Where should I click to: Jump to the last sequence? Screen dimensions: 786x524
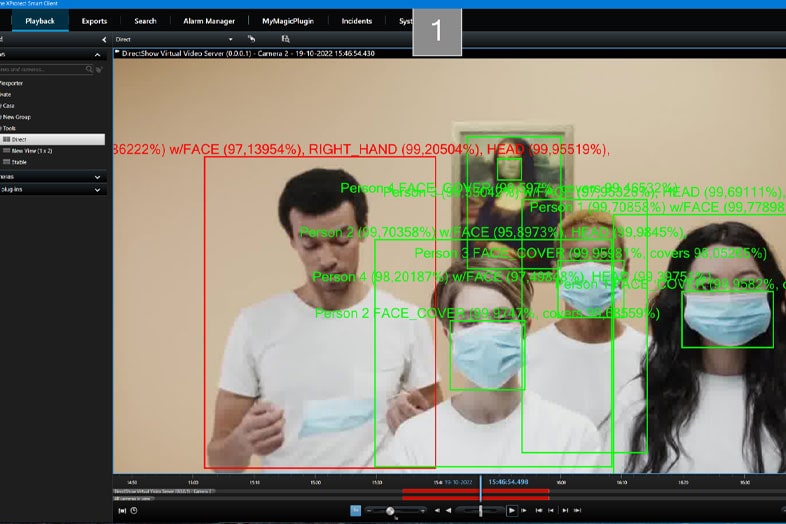[x=577, y=510]
